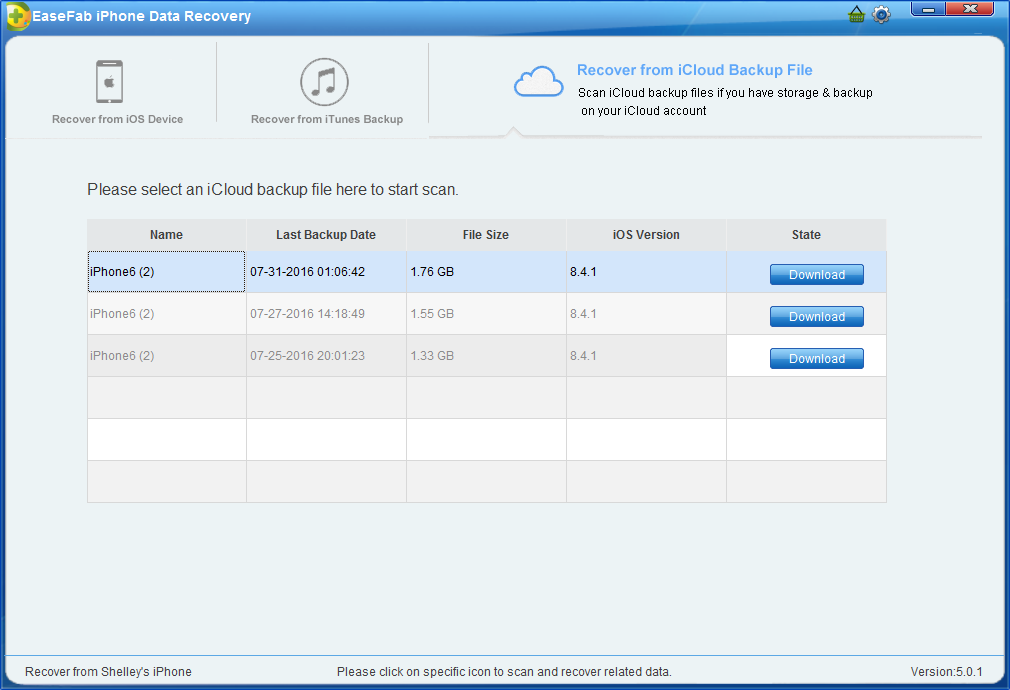This screenshot has height=690, width=1010.
Task: Sort by the Last Backup Date header
Action: pos(326,235)
